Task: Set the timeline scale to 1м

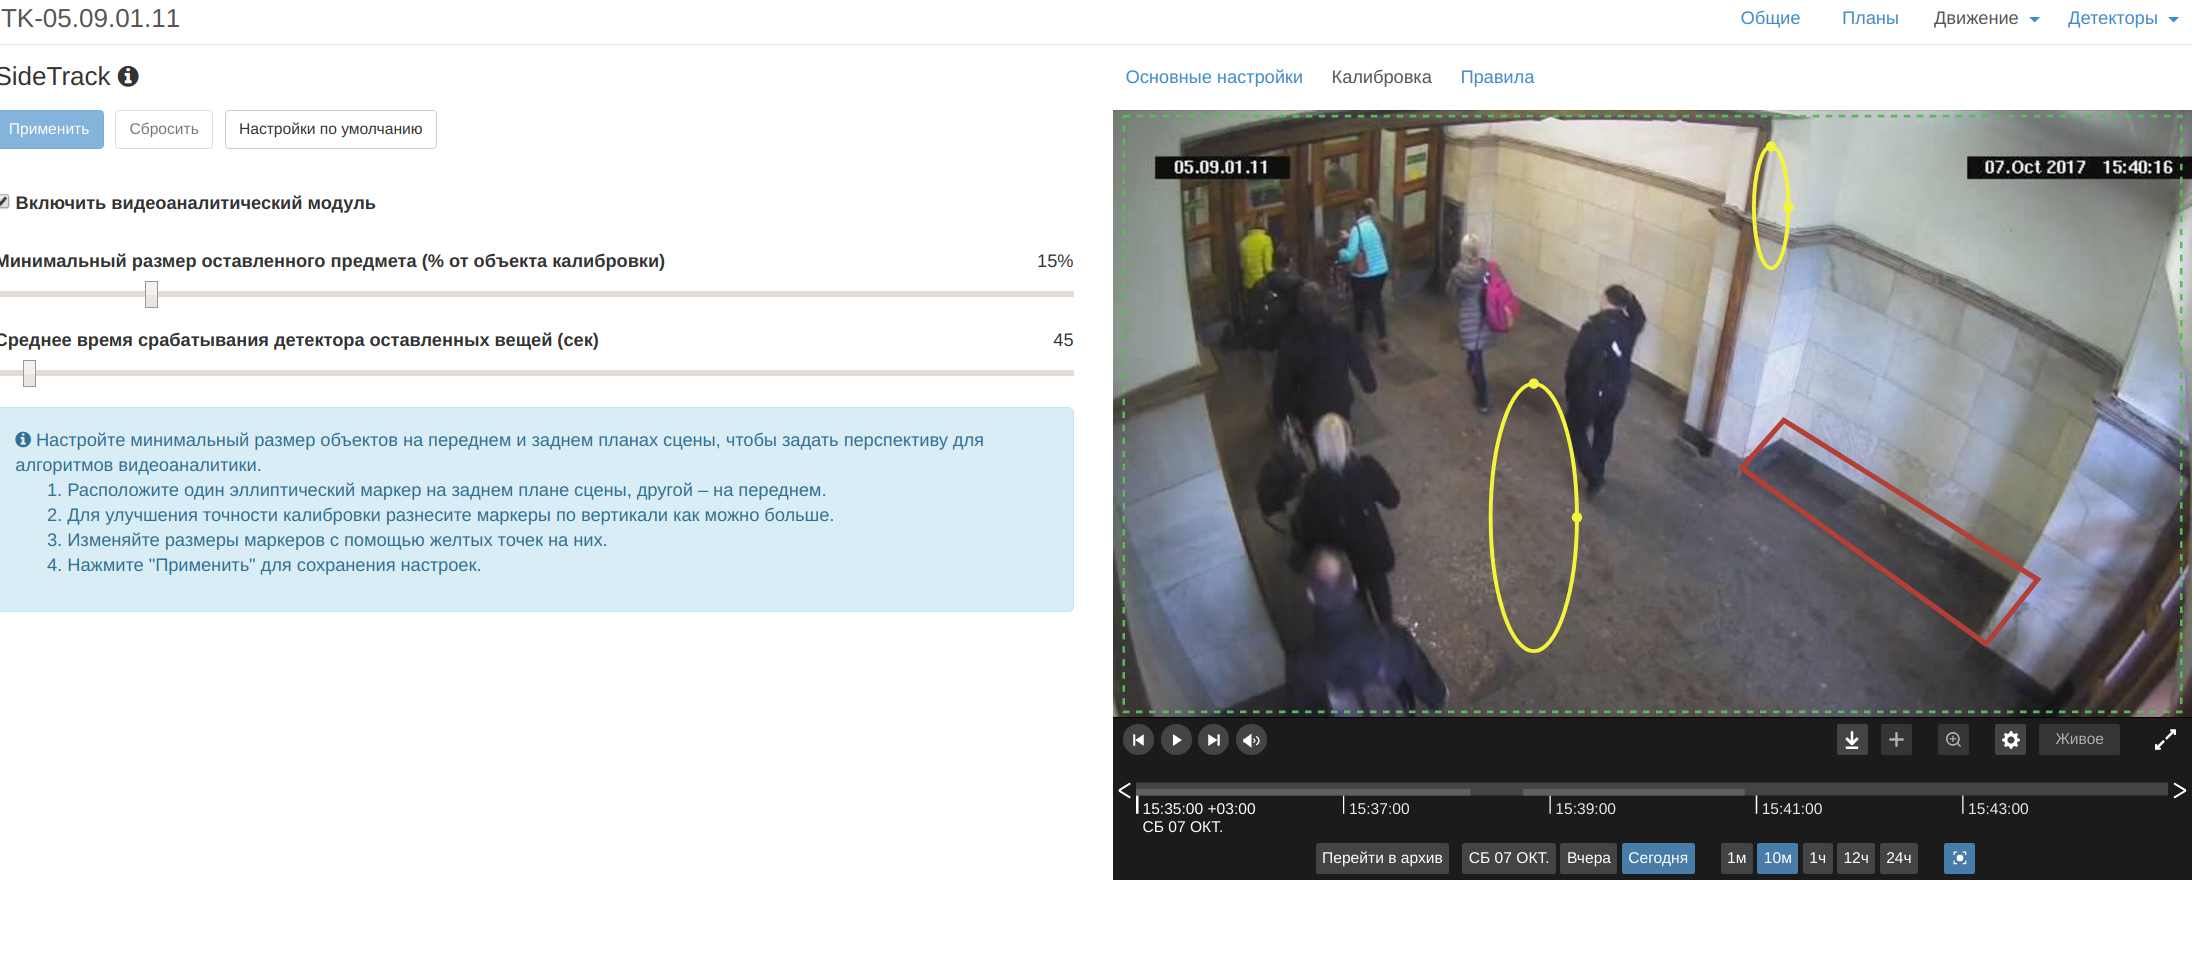Action: (1736, 858)
